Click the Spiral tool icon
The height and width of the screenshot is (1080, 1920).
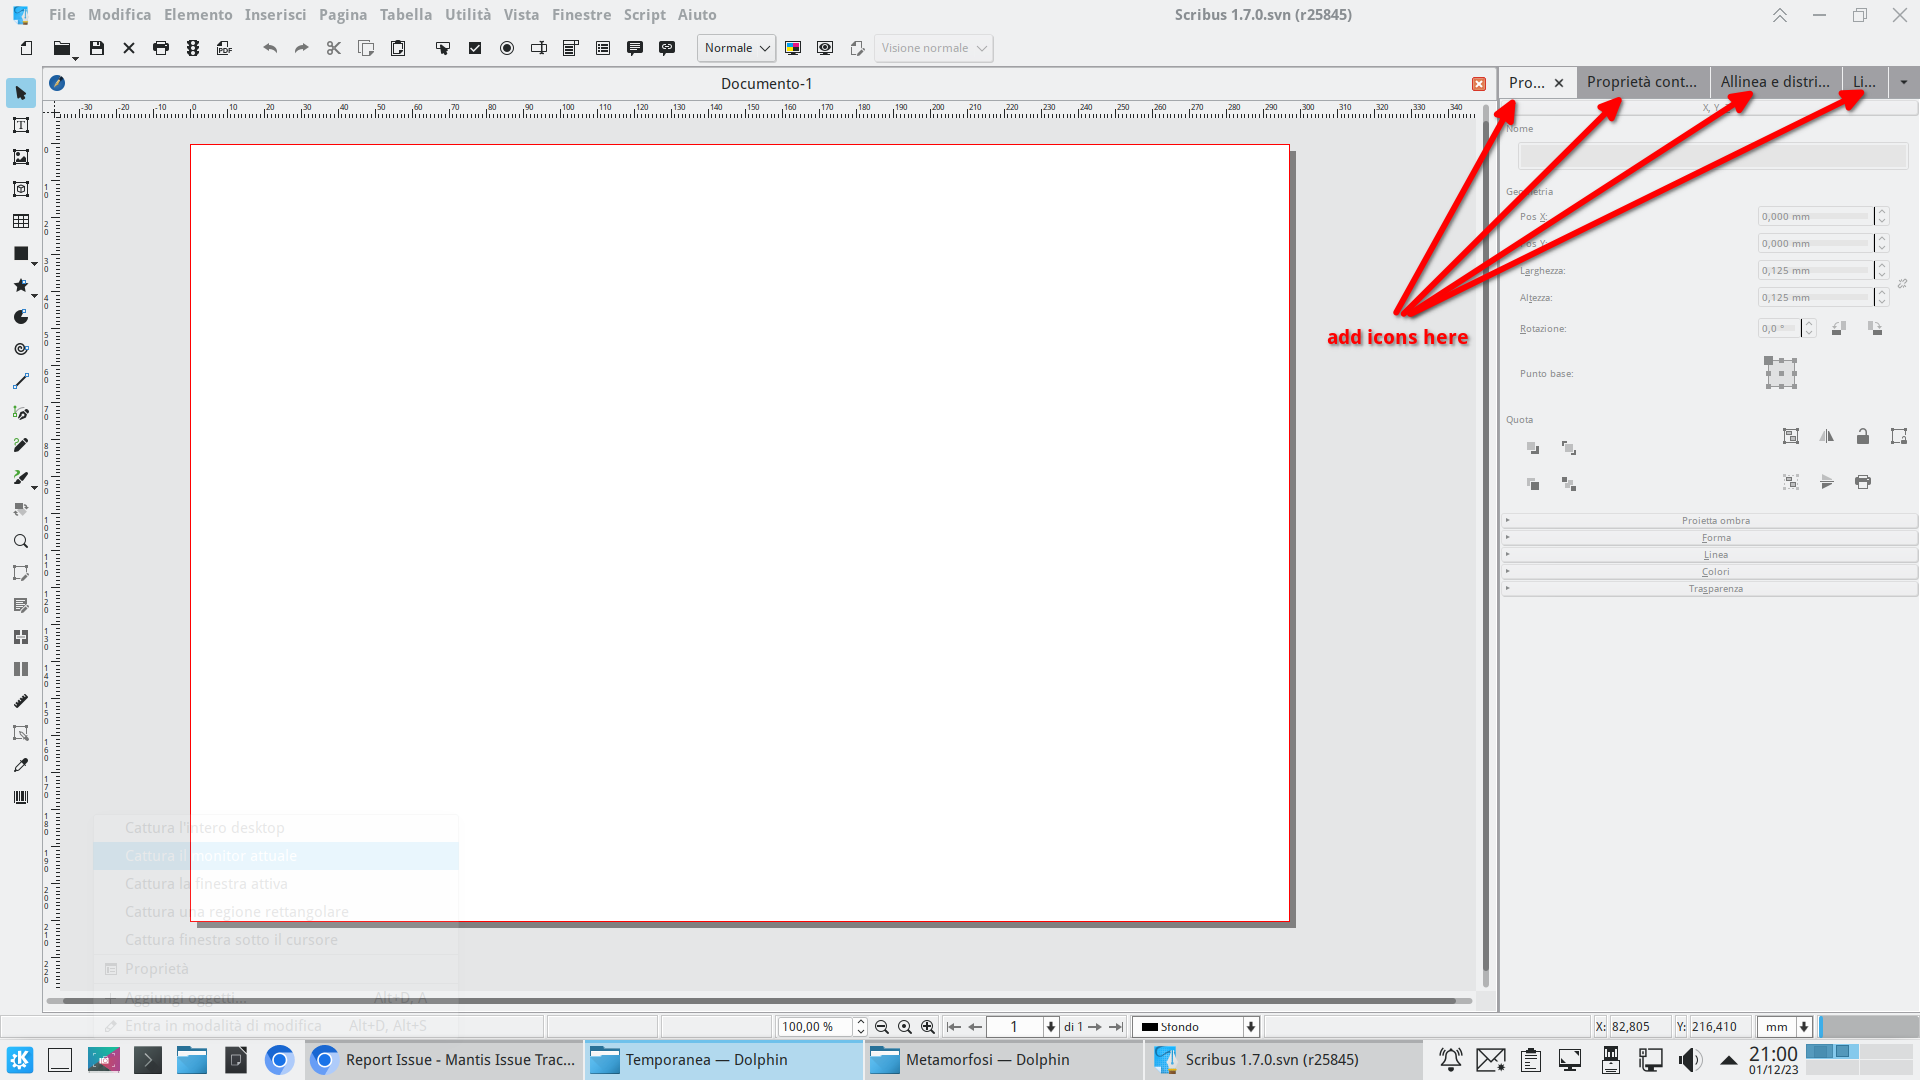coord(20,349)
